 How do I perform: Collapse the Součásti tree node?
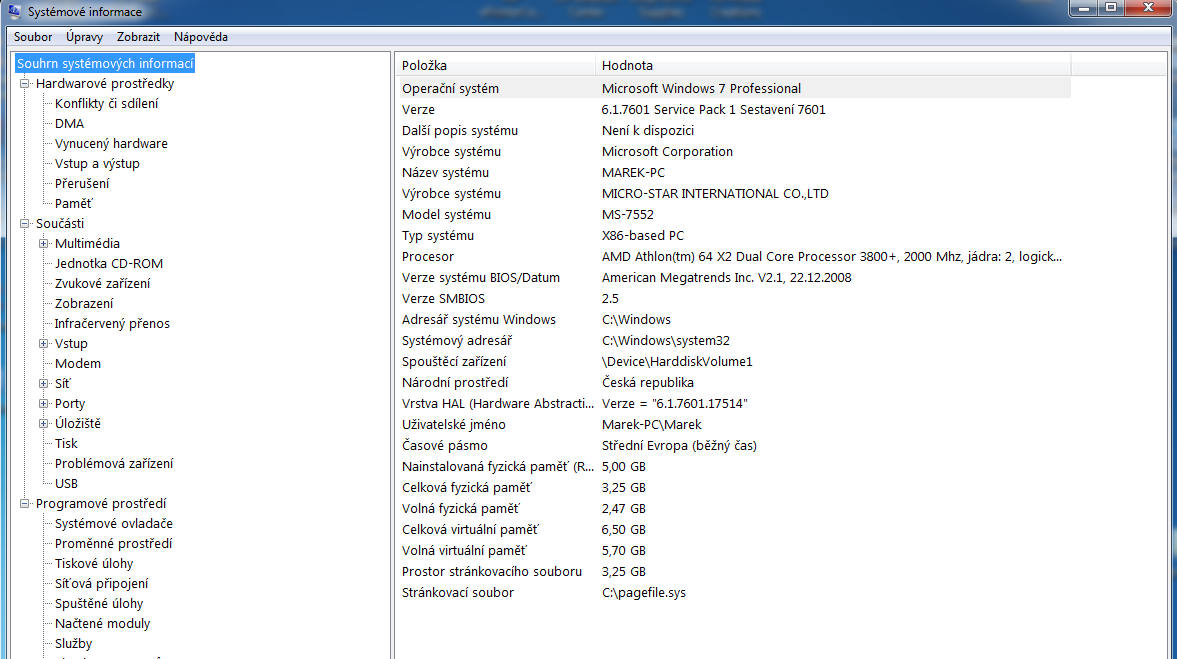[x=25, y=224]
